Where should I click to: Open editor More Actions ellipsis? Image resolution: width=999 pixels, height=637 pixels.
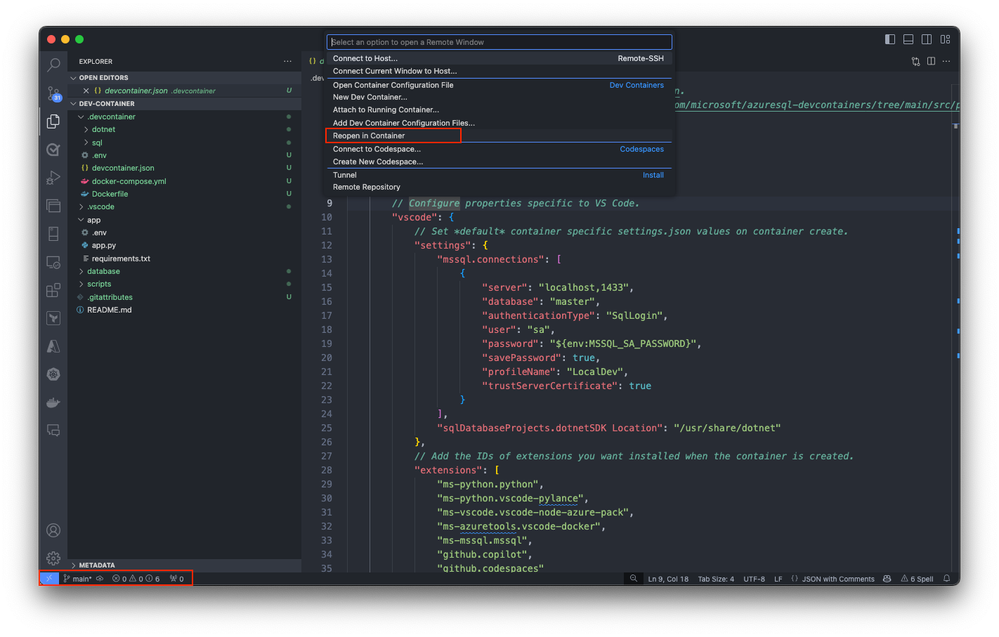(x=947, y=61)
